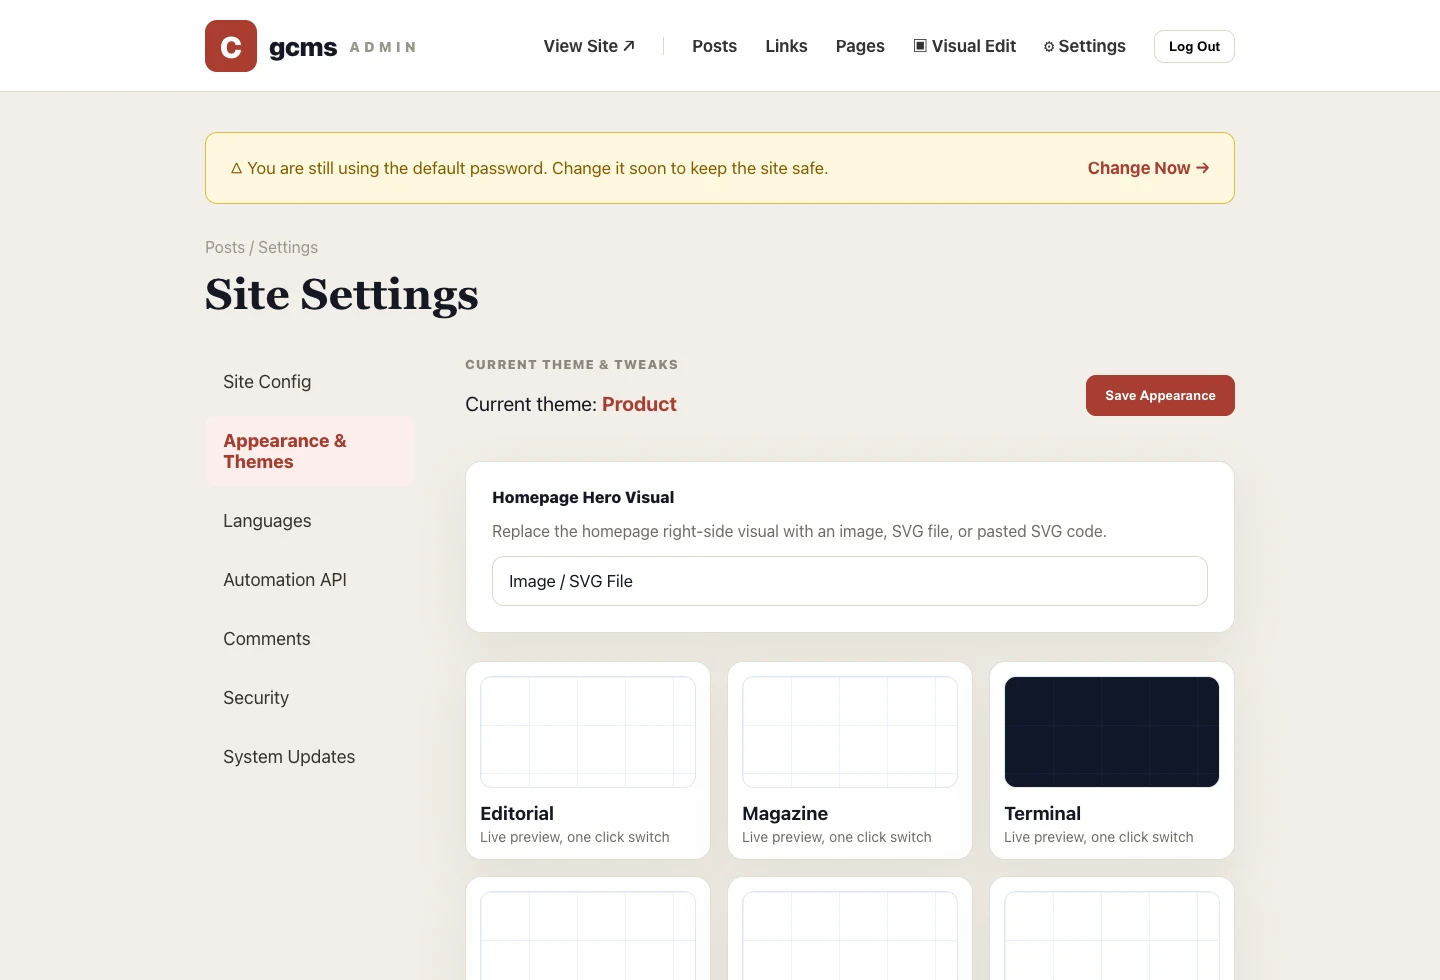
Task: Open Automation API settings section
Action: [x=310, y=580]
